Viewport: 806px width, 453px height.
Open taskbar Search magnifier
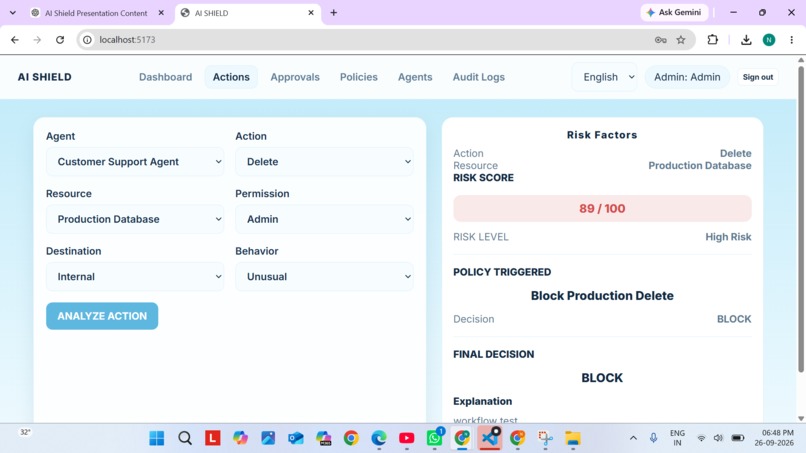coord(185,438)
